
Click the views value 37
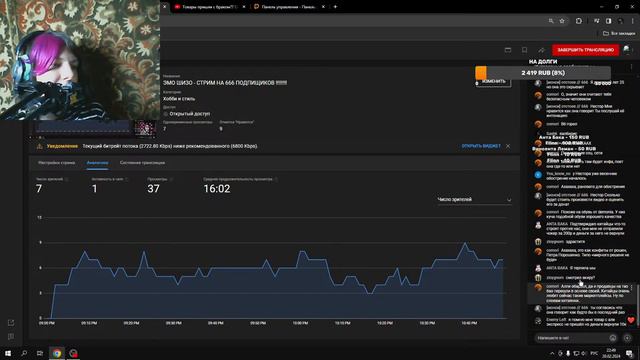pyautogui.click(x=153, y=189)
